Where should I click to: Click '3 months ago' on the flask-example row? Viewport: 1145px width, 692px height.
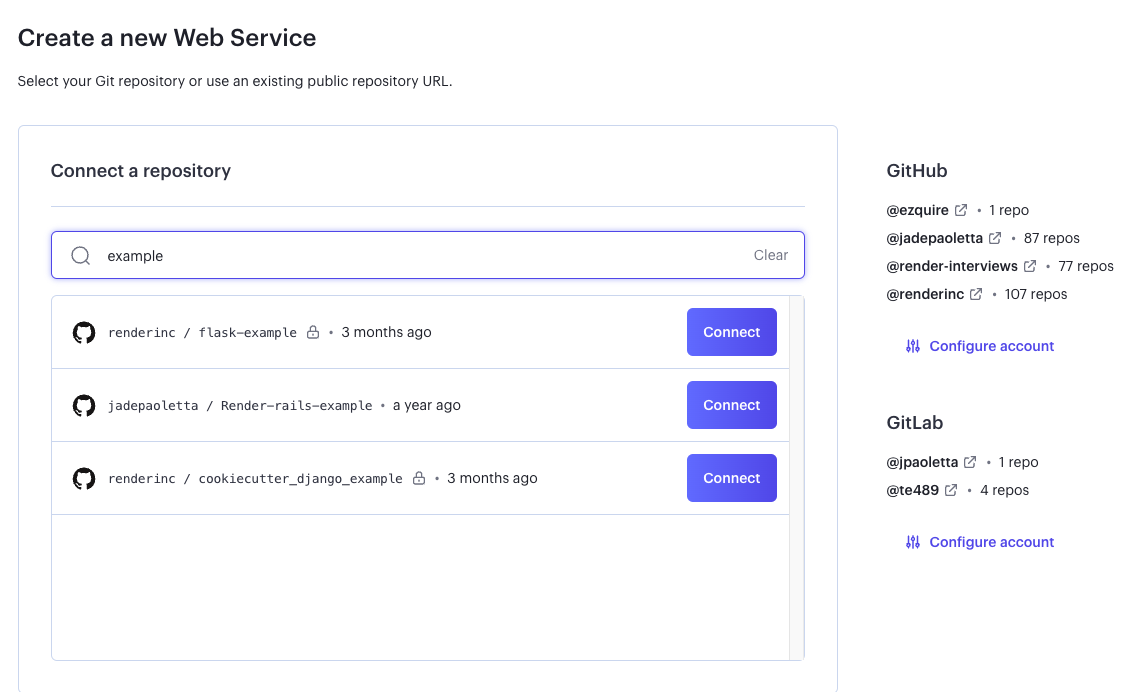(x=386, y=332)
